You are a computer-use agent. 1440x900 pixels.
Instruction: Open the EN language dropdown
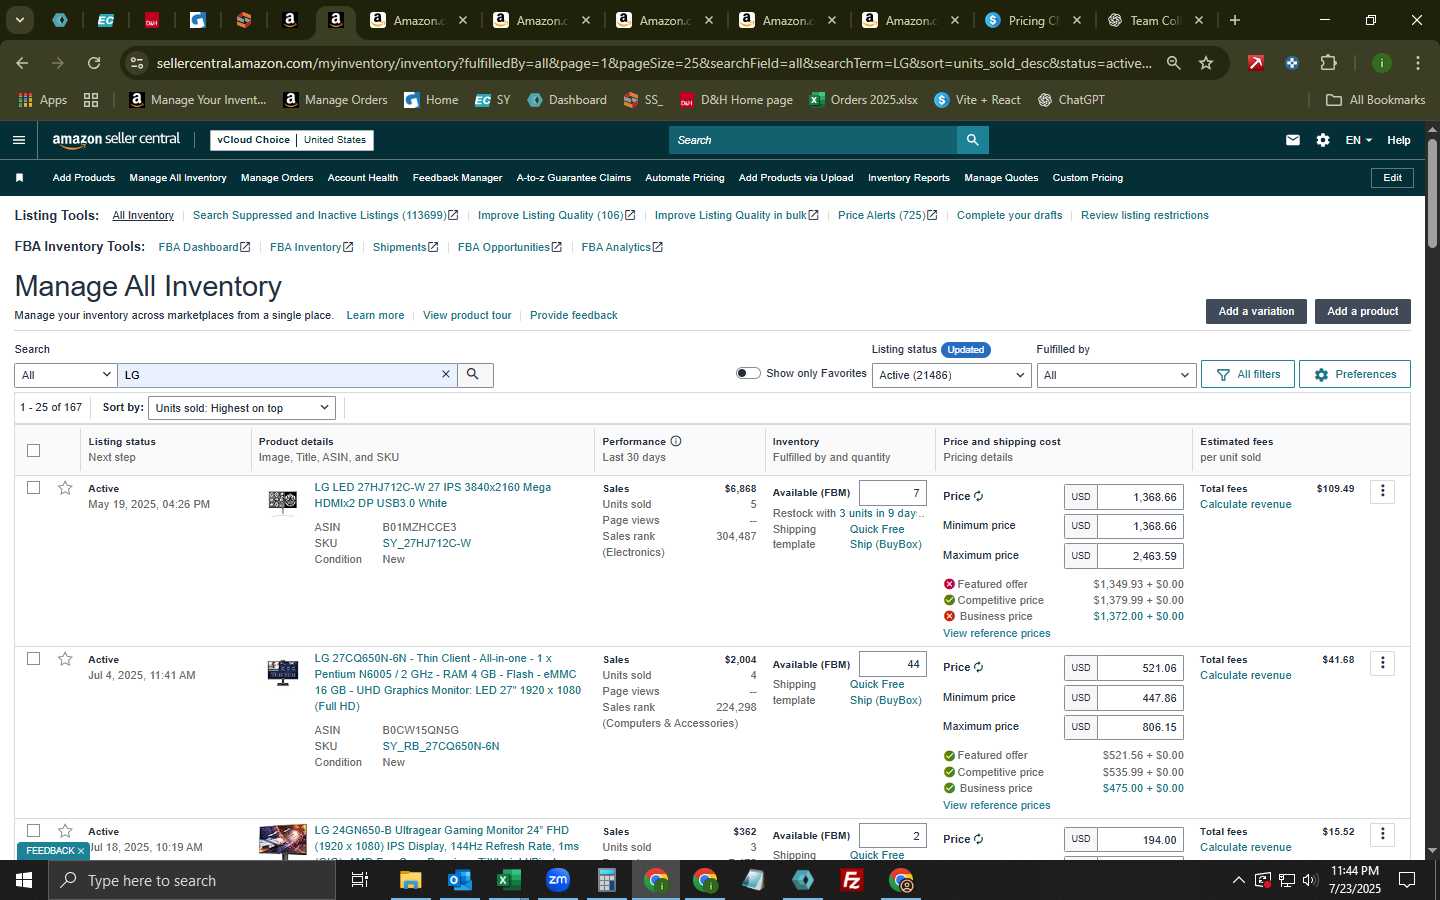pos(1358,140)
